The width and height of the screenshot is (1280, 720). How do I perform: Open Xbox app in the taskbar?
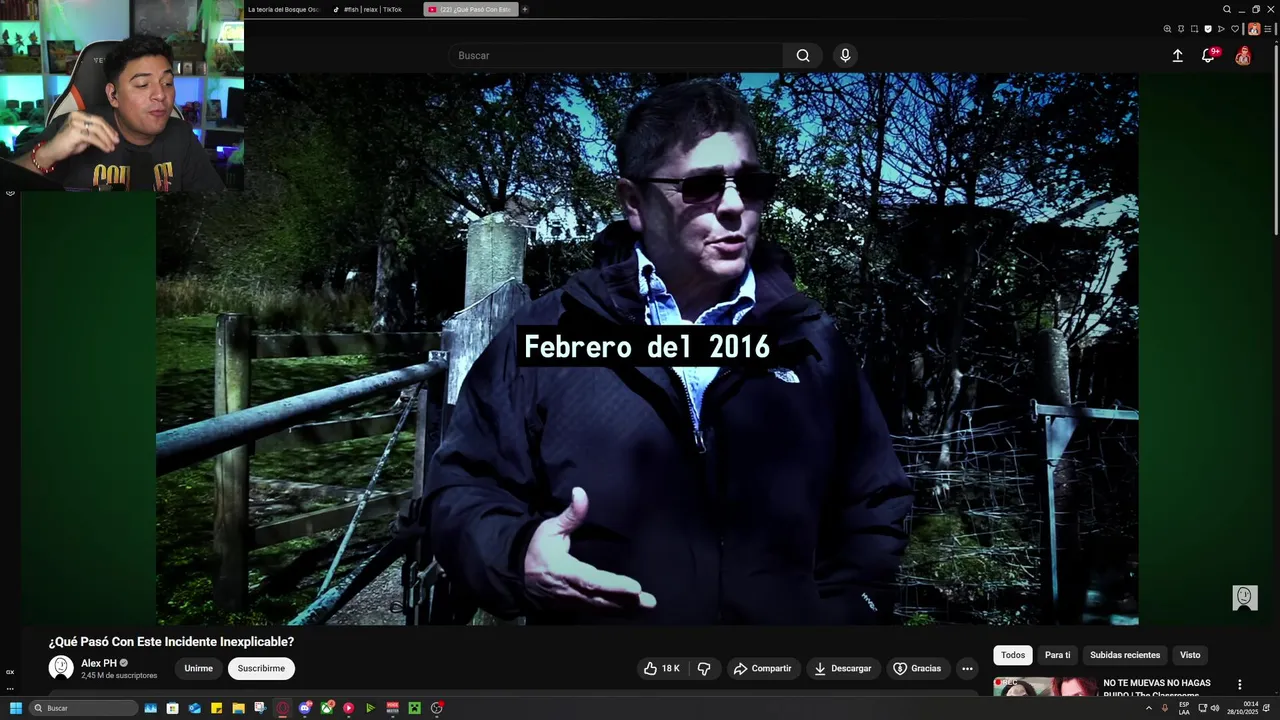point(327,708)
